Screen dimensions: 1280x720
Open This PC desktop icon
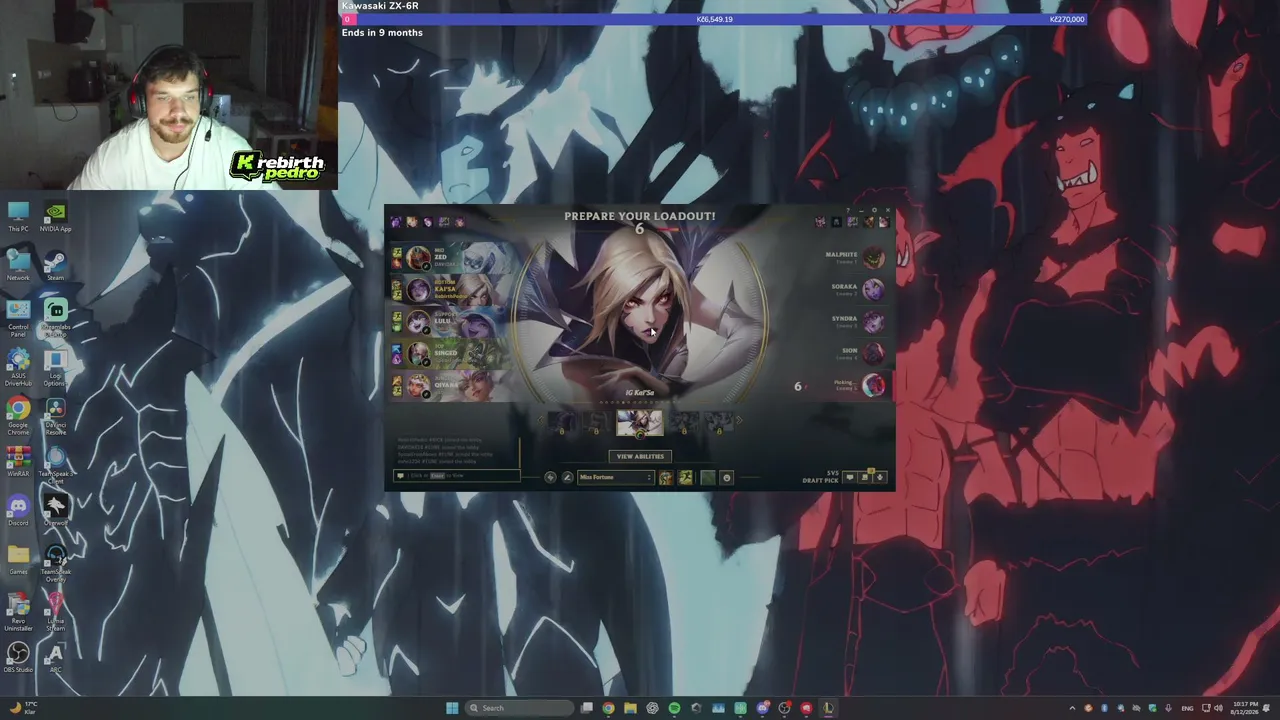click(x=18, y=216)
